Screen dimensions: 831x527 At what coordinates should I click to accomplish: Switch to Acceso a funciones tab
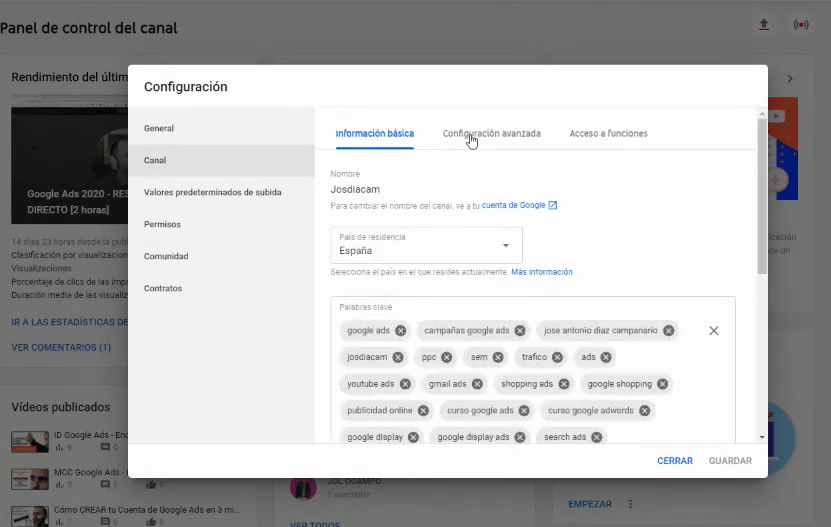608,134
